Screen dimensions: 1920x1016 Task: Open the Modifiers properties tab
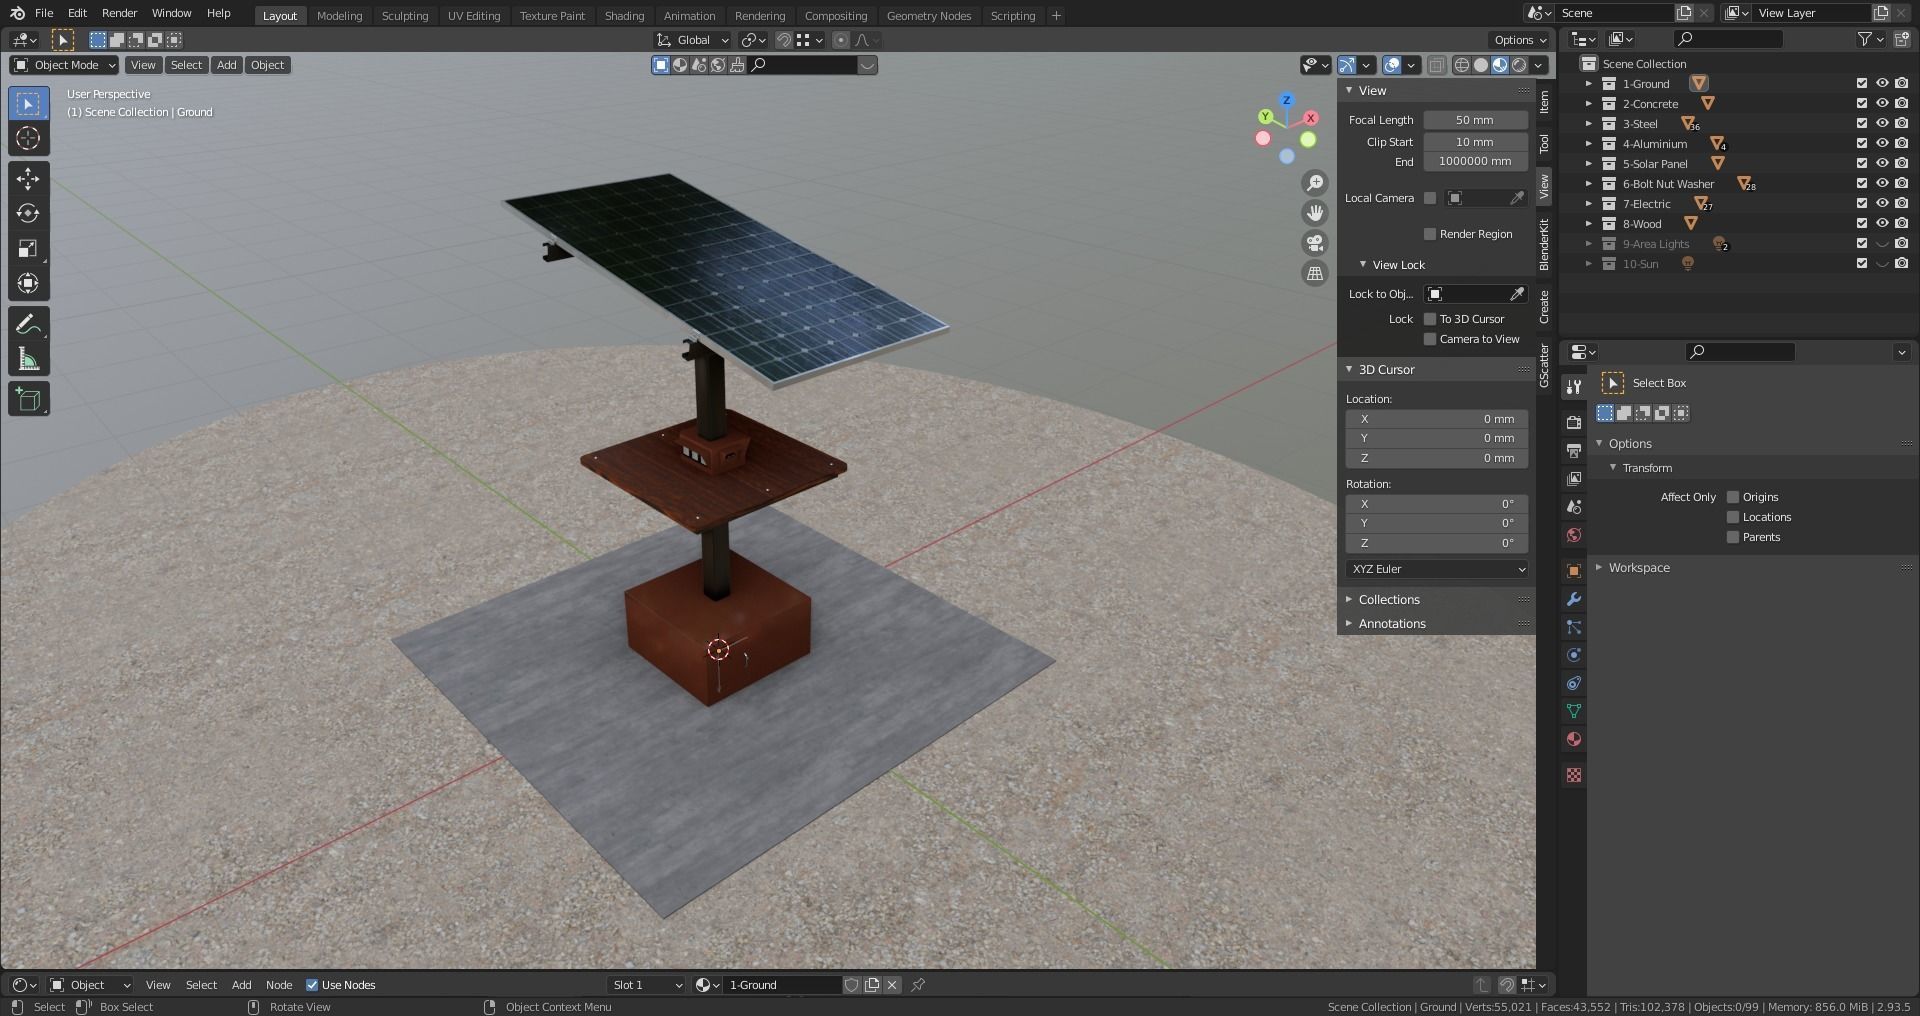click(1573, 599)
